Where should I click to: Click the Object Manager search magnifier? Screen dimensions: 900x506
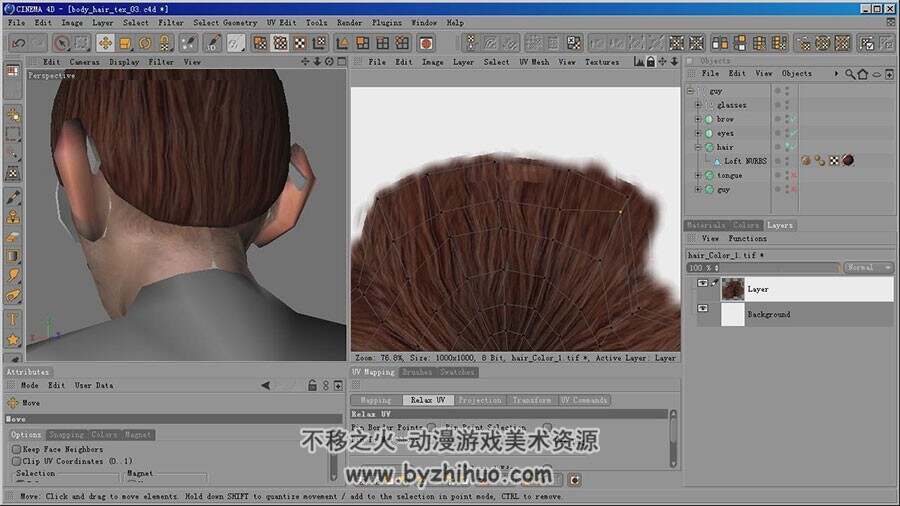pyautogui.click(x=850, y=74)
